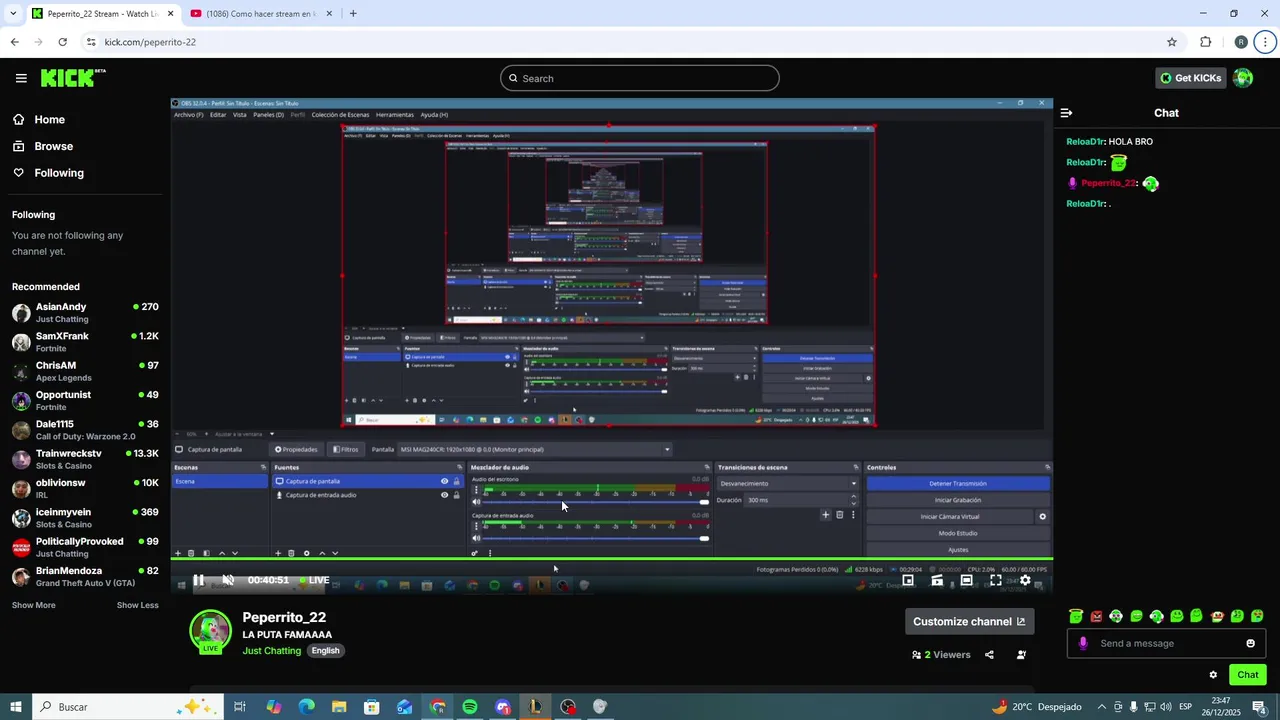Share the channel via share icon
The height and width of the screenshot is (720, 1280).
[989, 655]
